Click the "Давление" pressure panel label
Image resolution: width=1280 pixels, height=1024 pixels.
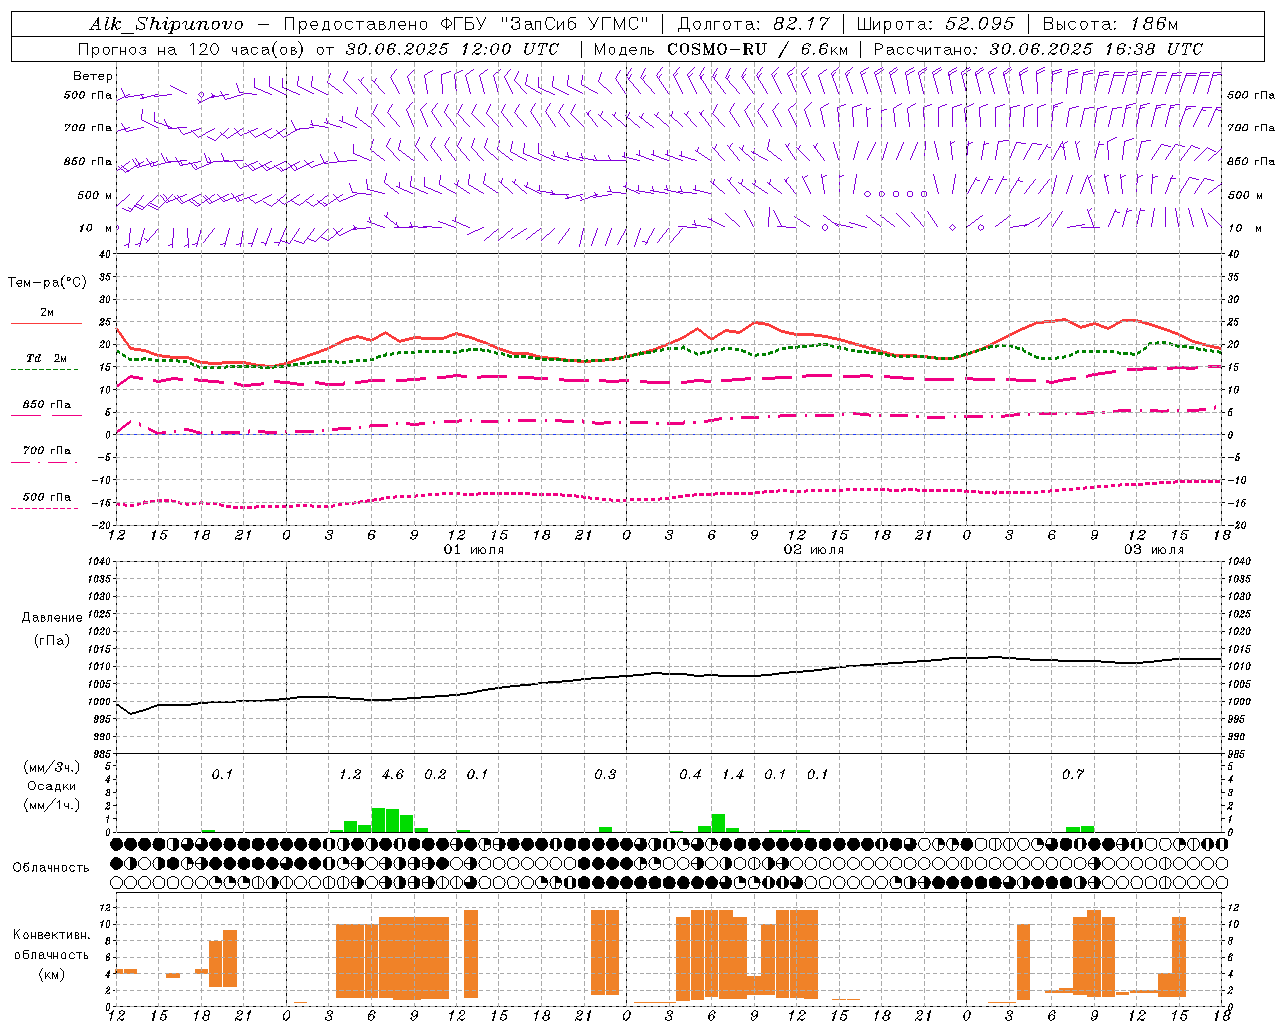pos(52,618)
